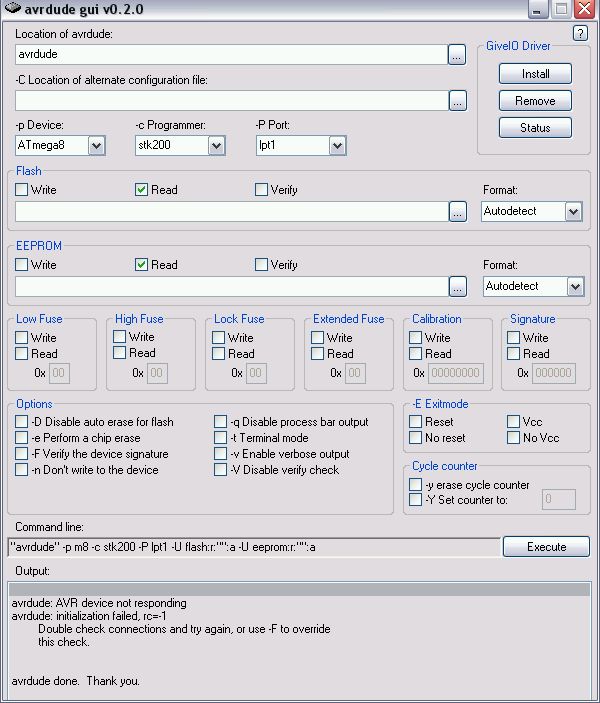This screenshot has width=600, height=703.
Task: Click Install GiveIO driver button
Action: (x=535, y=74)
